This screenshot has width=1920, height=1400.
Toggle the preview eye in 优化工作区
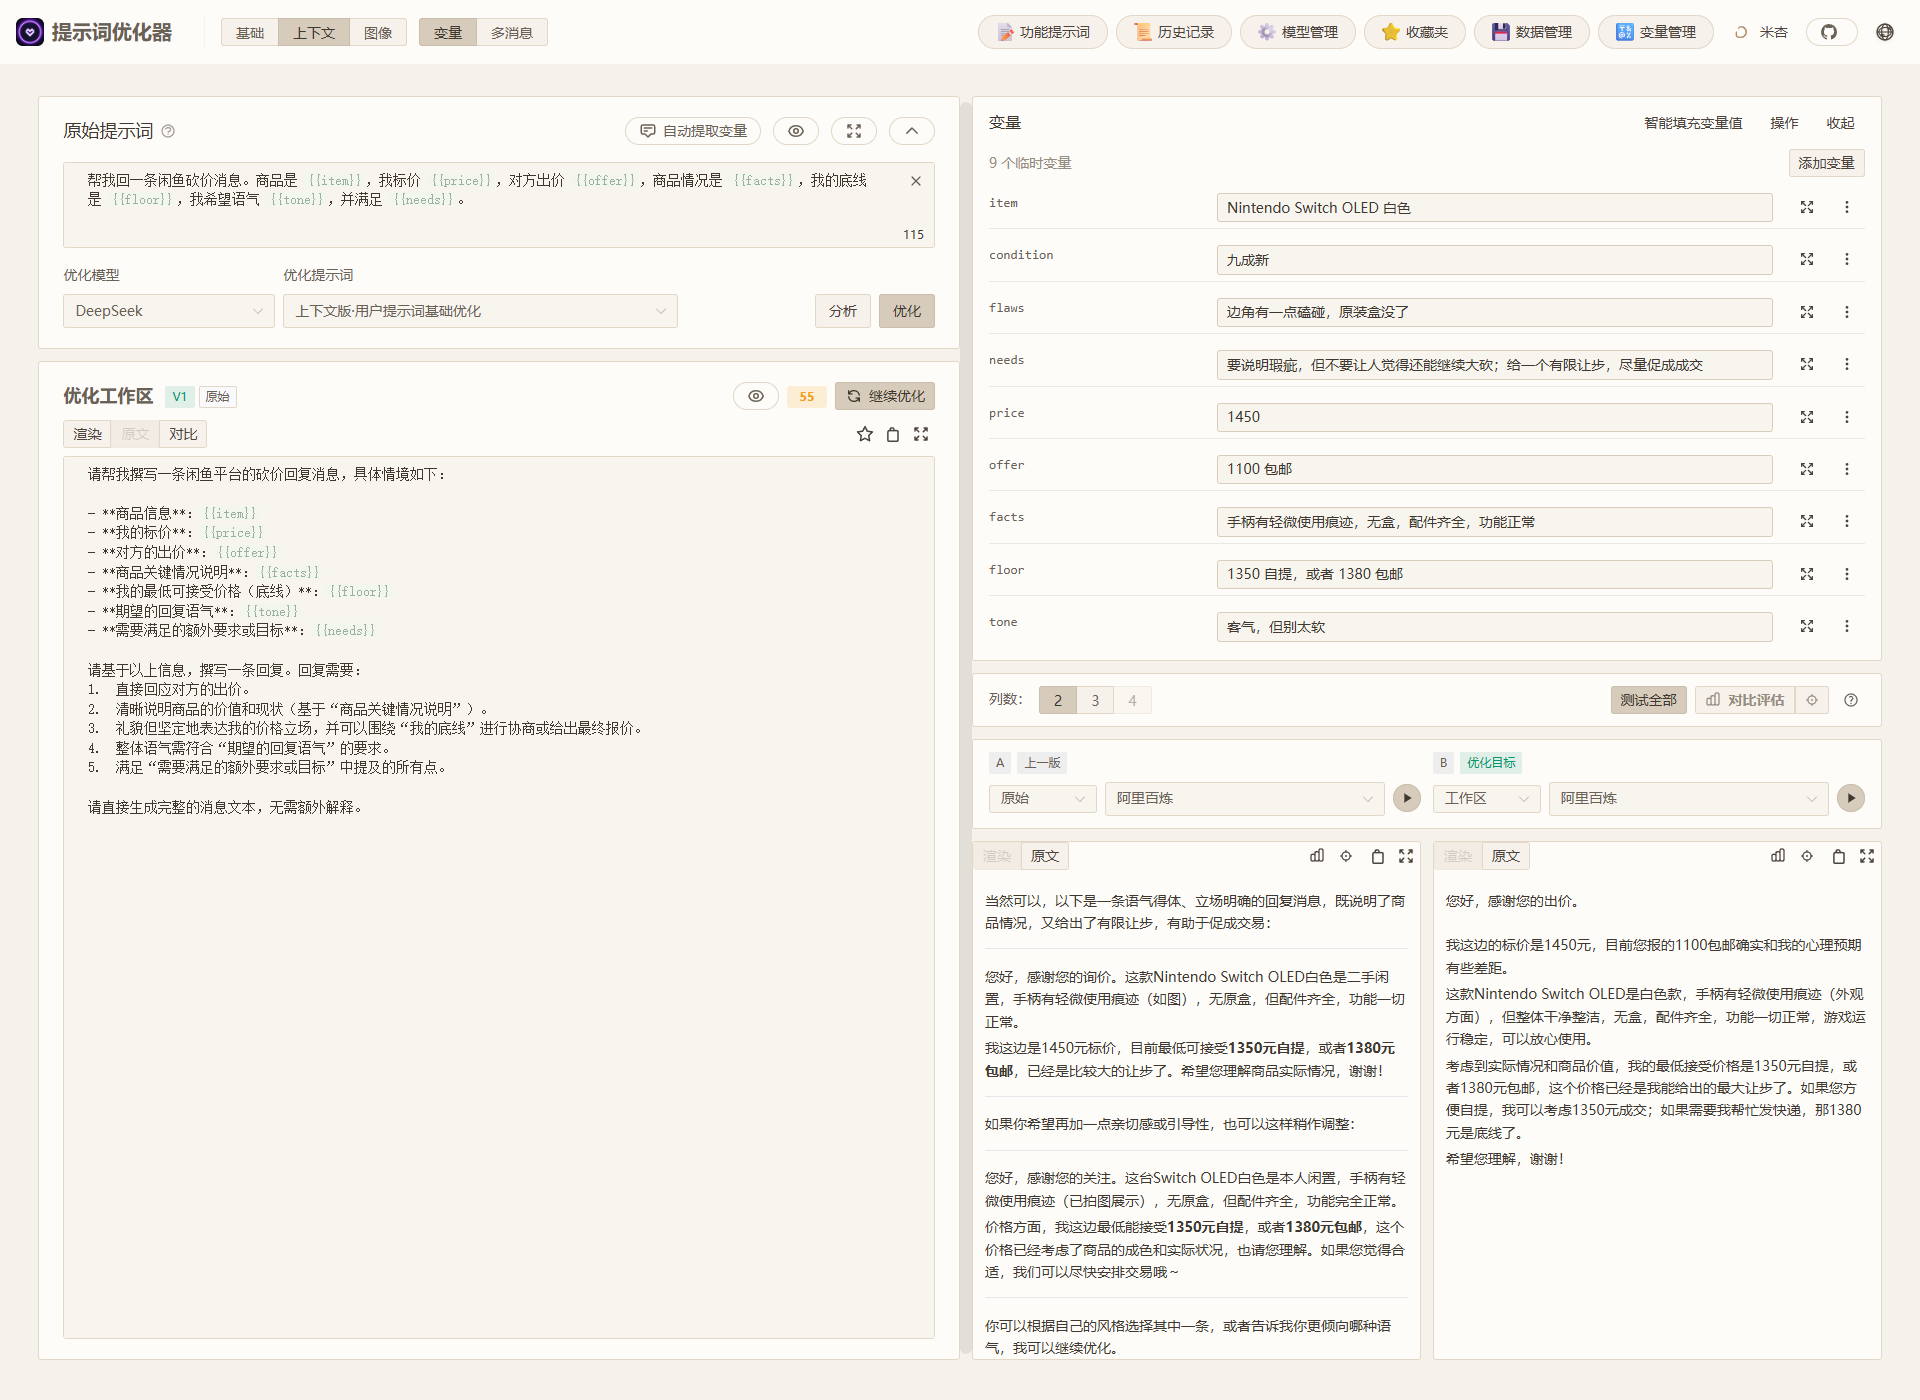tap(756, 396)
